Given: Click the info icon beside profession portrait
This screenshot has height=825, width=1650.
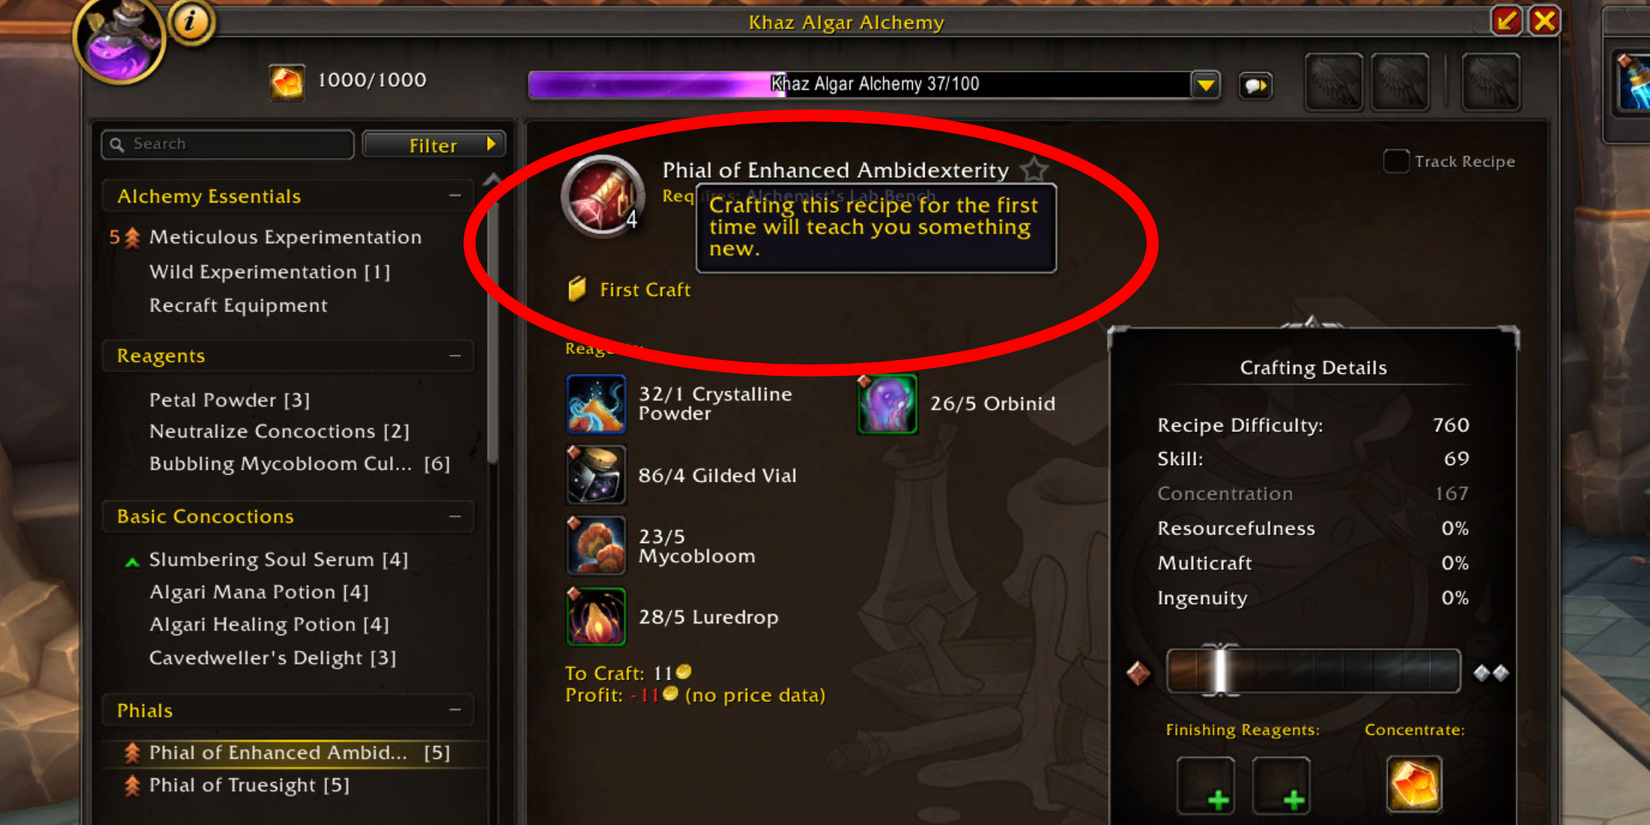Looking at the screenshot, I should click(190, 22).
